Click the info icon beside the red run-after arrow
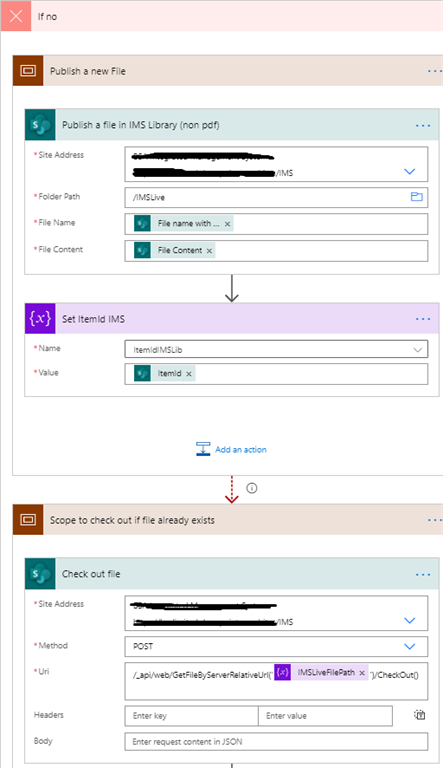Image resolution: width=443 pixels, height=768 pixels. tap(251, 488)
